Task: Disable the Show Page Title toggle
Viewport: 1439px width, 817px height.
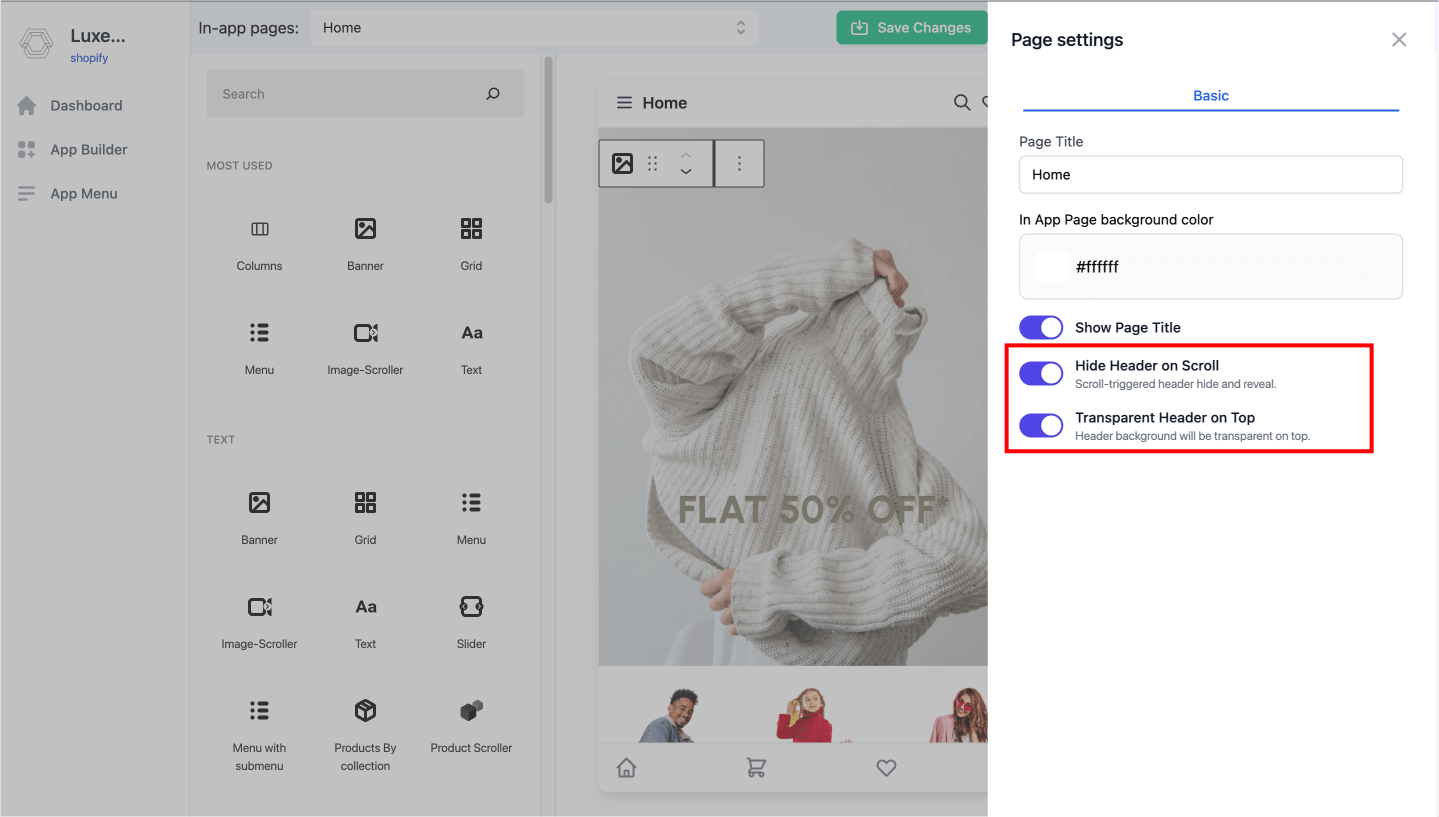Action: 1041,328
